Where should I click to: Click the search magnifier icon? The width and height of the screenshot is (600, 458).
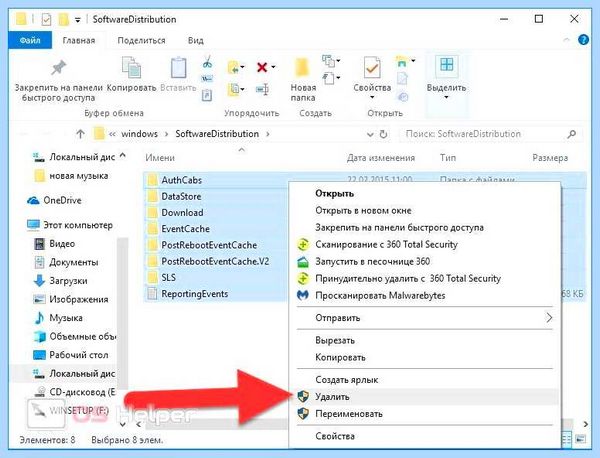[x=572, y=134]
